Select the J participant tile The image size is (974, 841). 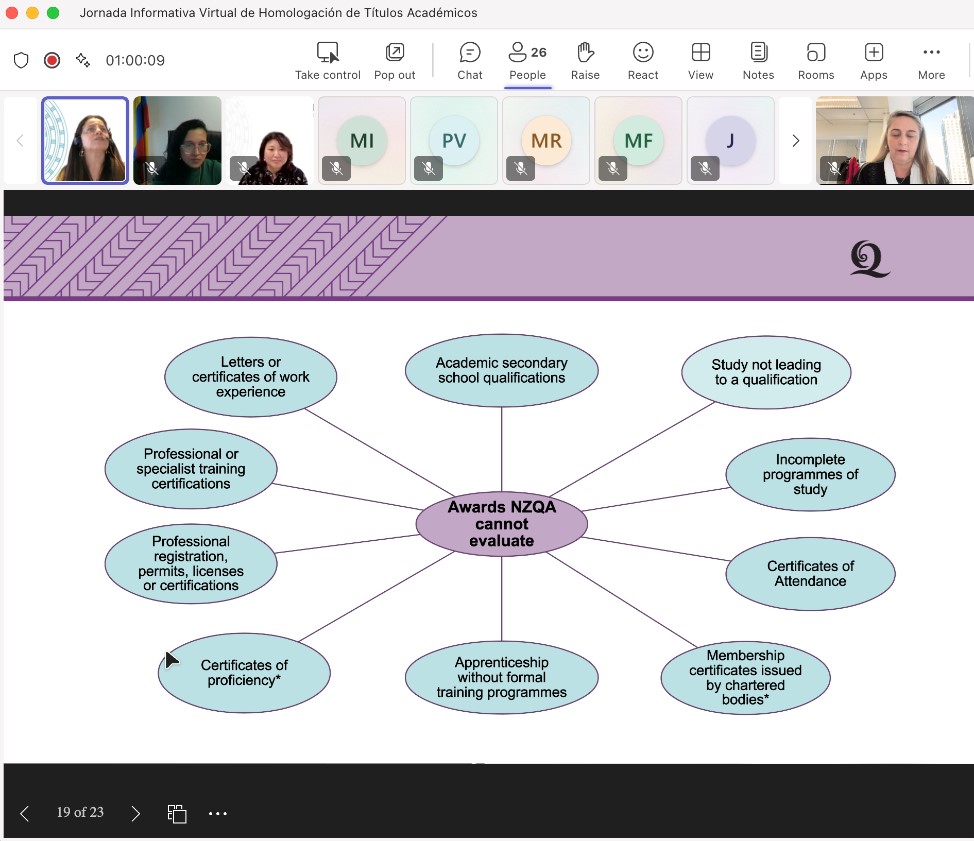click(x=730, y=140)
